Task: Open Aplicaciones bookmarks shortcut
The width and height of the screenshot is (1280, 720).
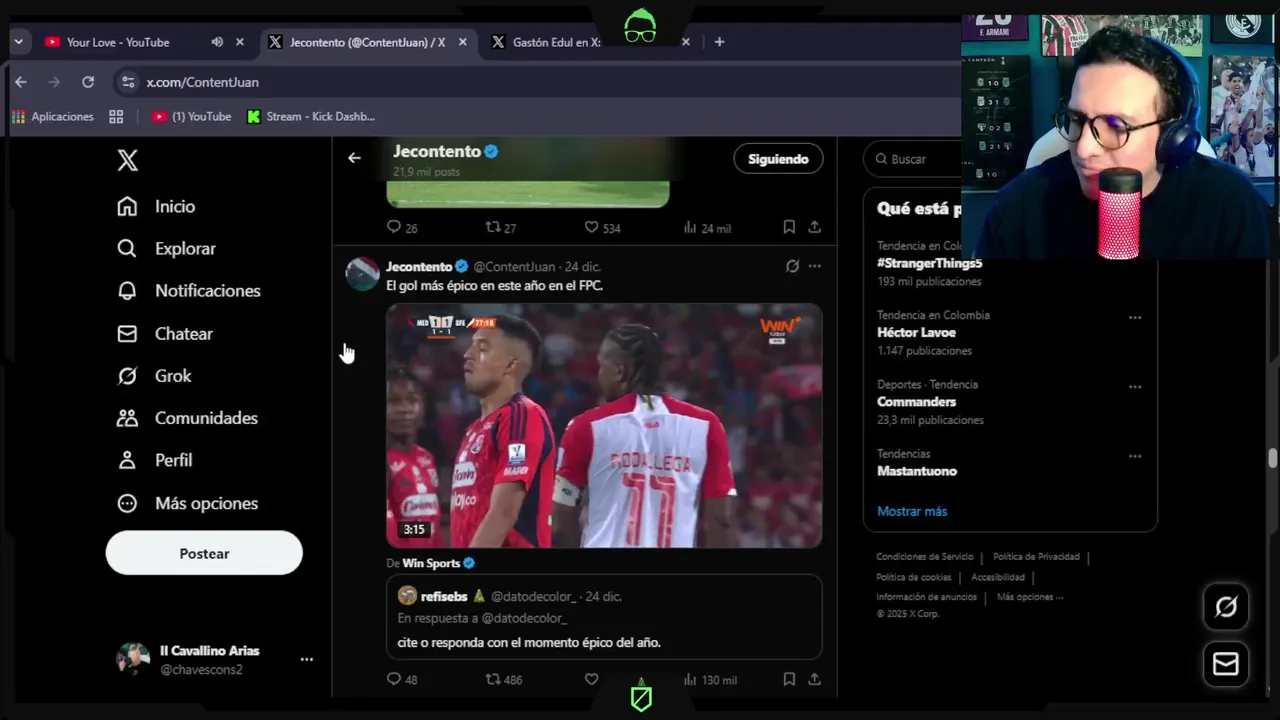Action: tap(53, 116)
